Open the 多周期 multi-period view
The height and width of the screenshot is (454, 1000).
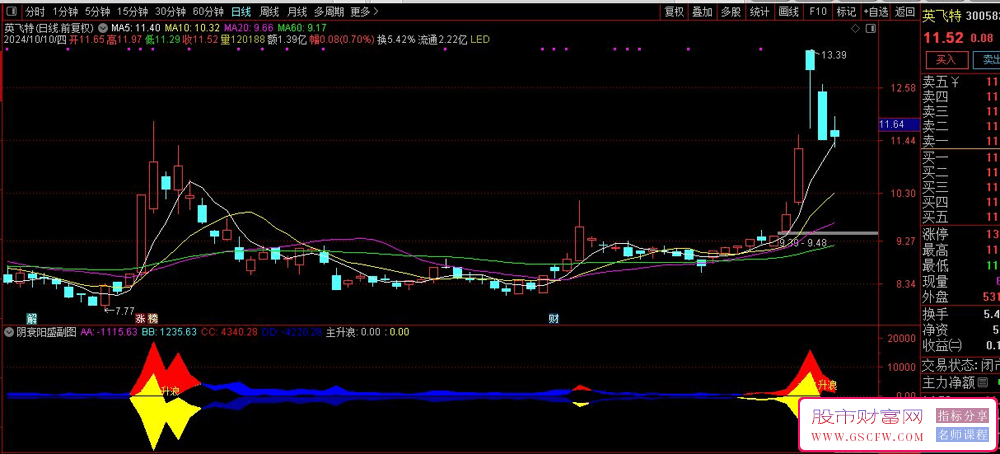point(328,11)
